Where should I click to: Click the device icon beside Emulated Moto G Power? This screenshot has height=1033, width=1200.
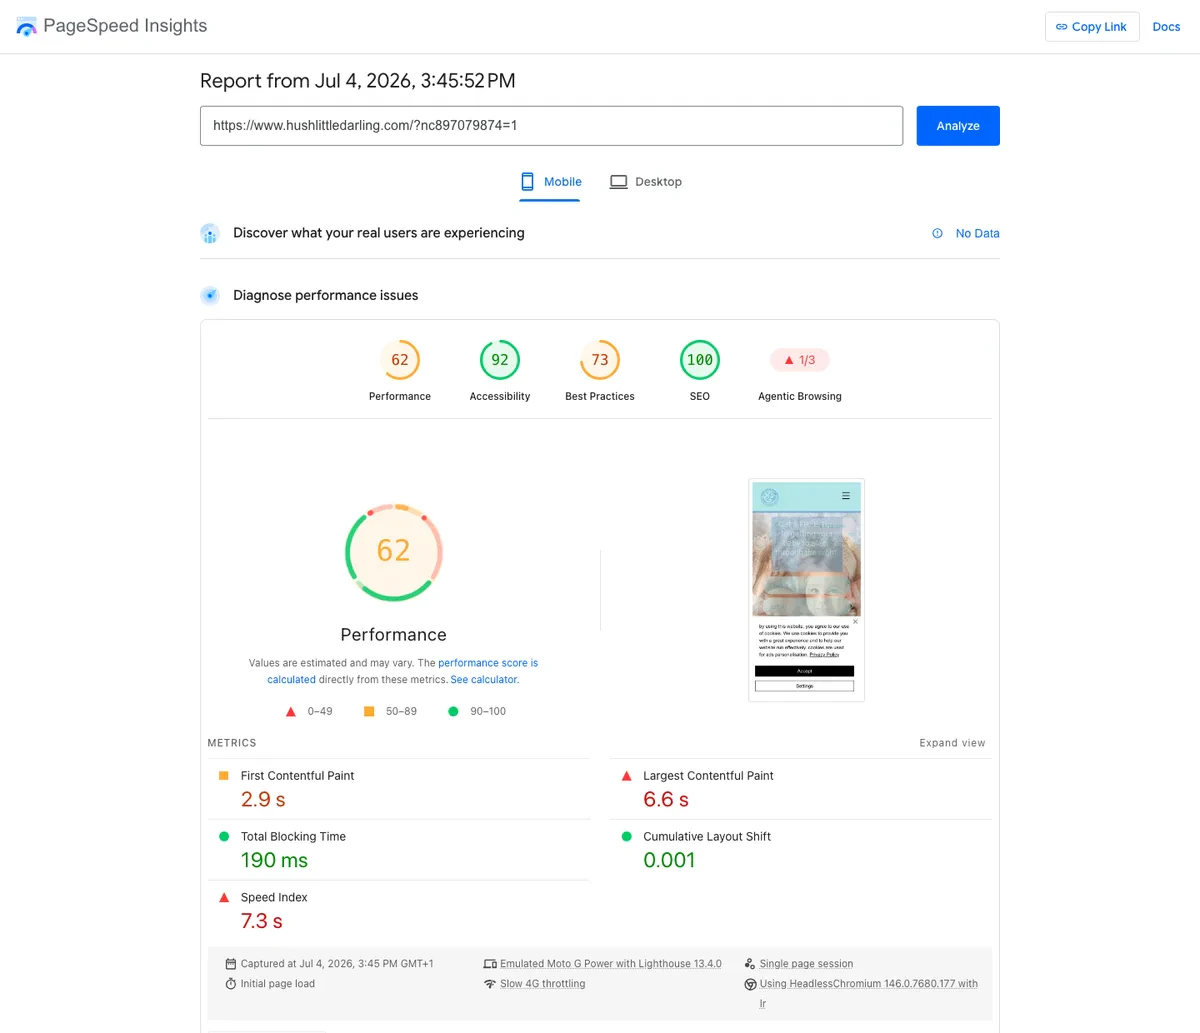coord(490,964)
